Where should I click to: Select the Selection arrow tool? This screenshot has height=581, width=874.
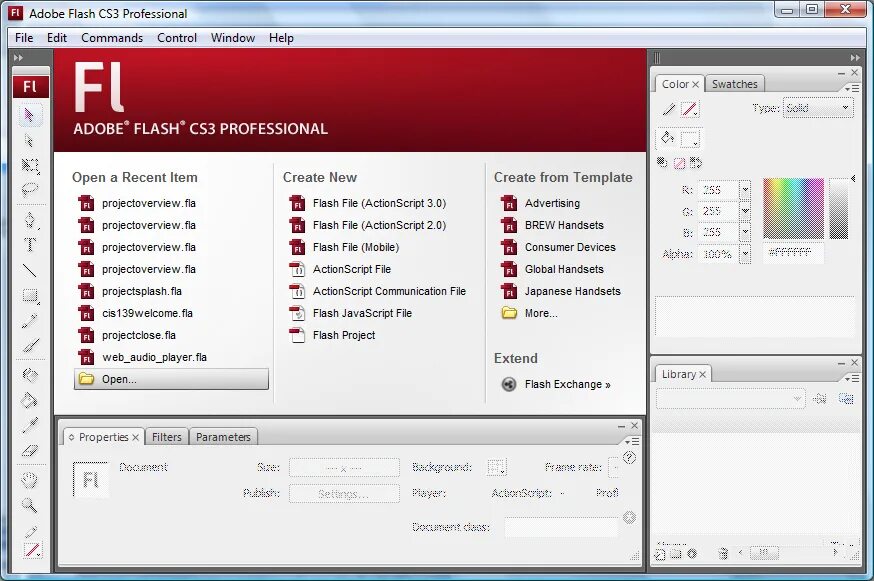[29, 115]
